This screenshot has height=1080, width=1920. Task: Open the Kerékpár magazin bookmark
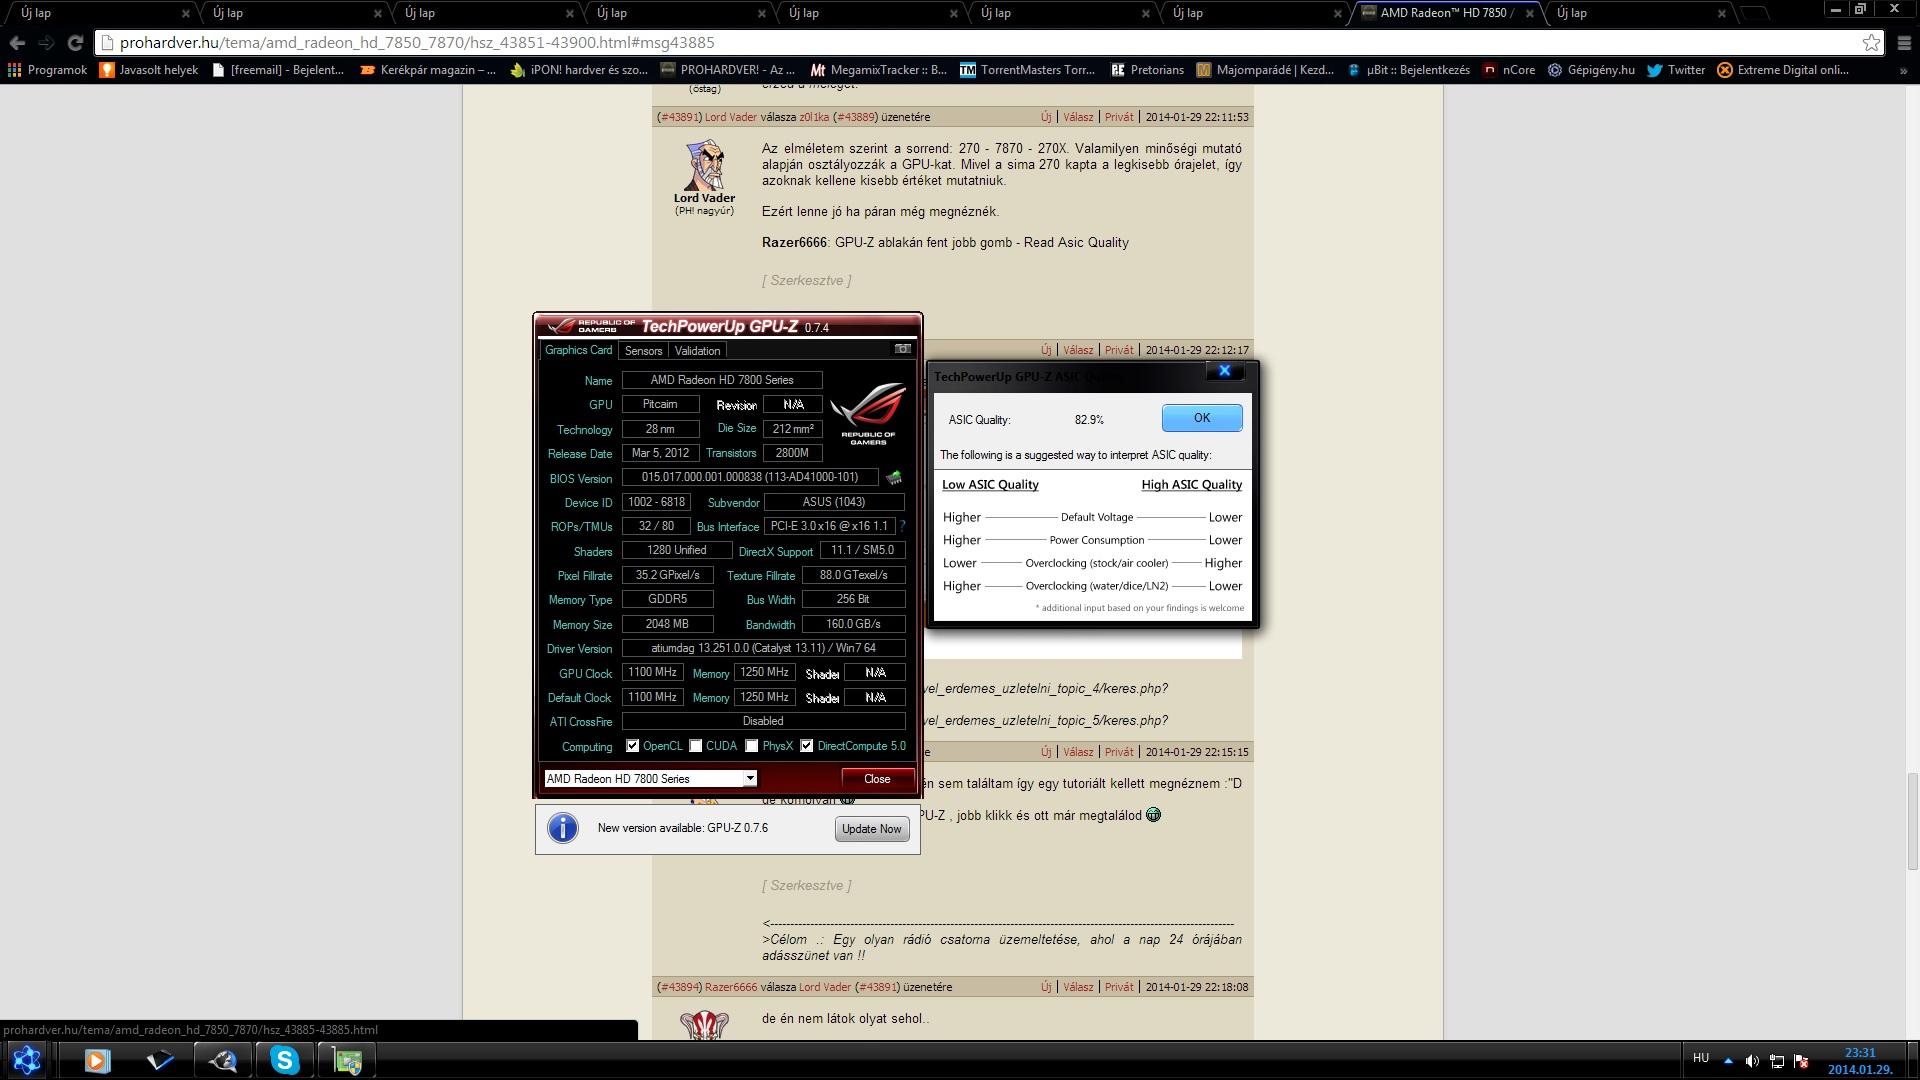pos(427,70)
